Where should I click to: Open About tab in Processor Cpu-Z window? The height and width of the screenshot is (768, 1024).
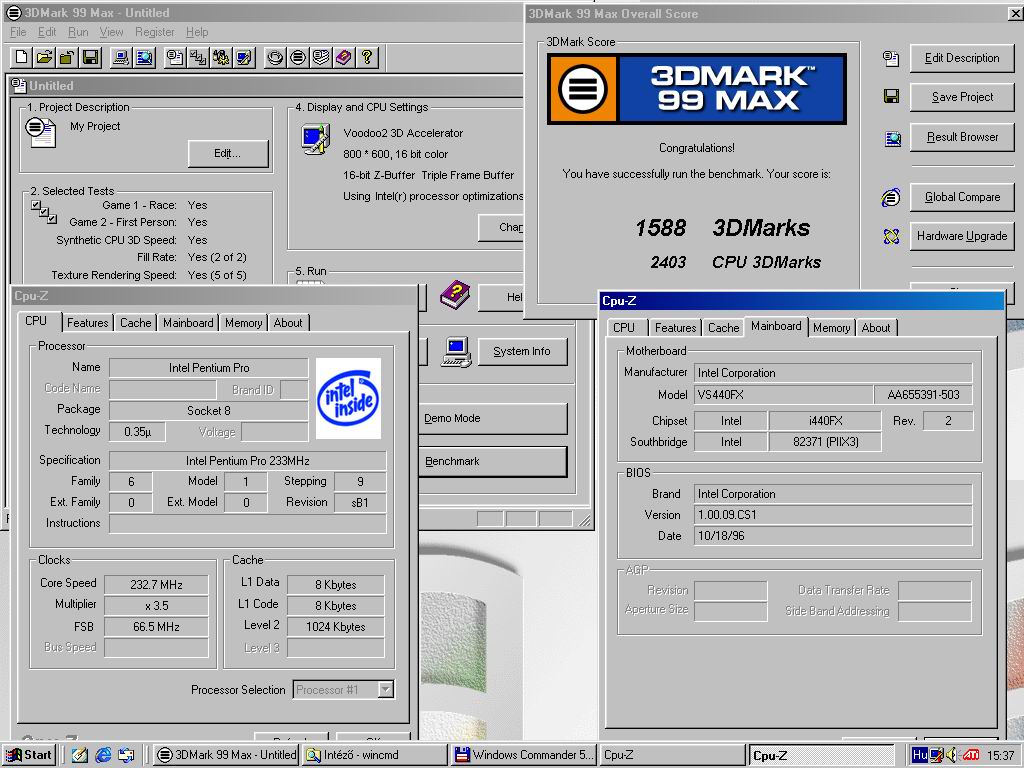pyautogui.click(x=288, y=323)
